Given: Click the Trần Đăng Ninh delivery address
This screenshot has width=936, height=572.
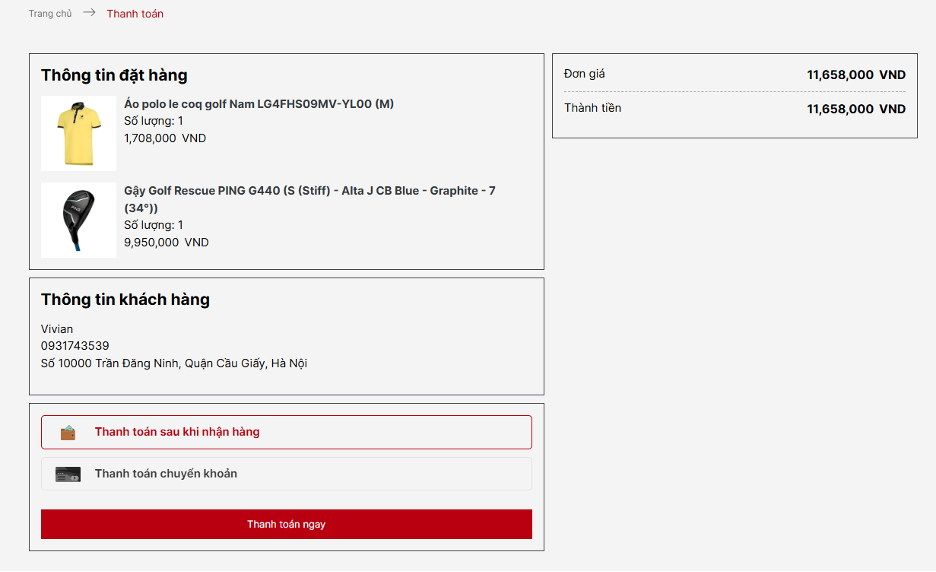Looking at the screenshot, I should [174, 363].
